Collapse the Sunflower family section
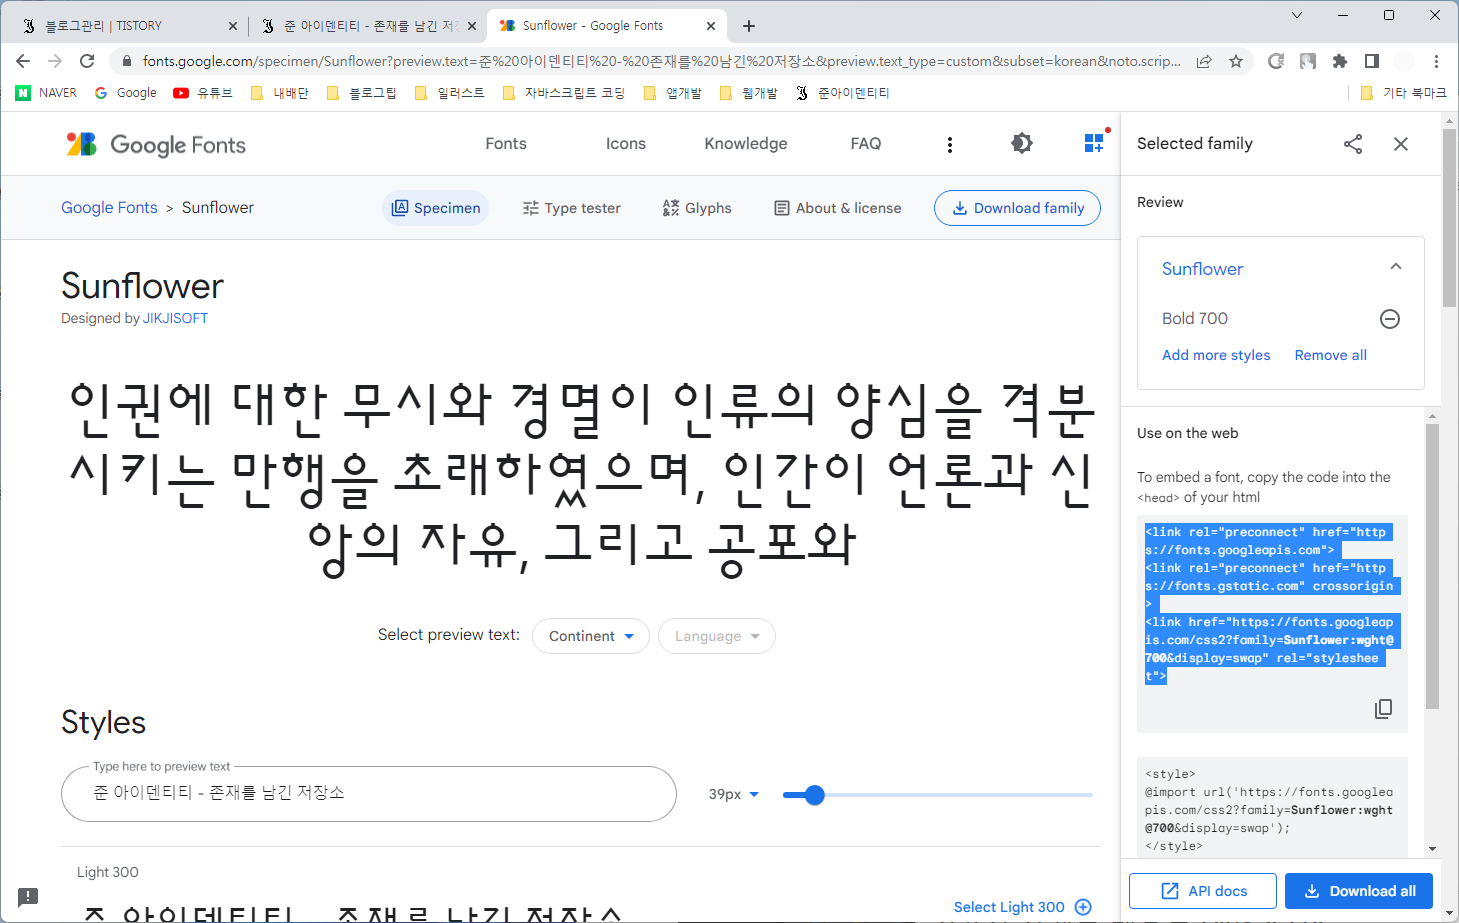 [x=1396, y=267]
